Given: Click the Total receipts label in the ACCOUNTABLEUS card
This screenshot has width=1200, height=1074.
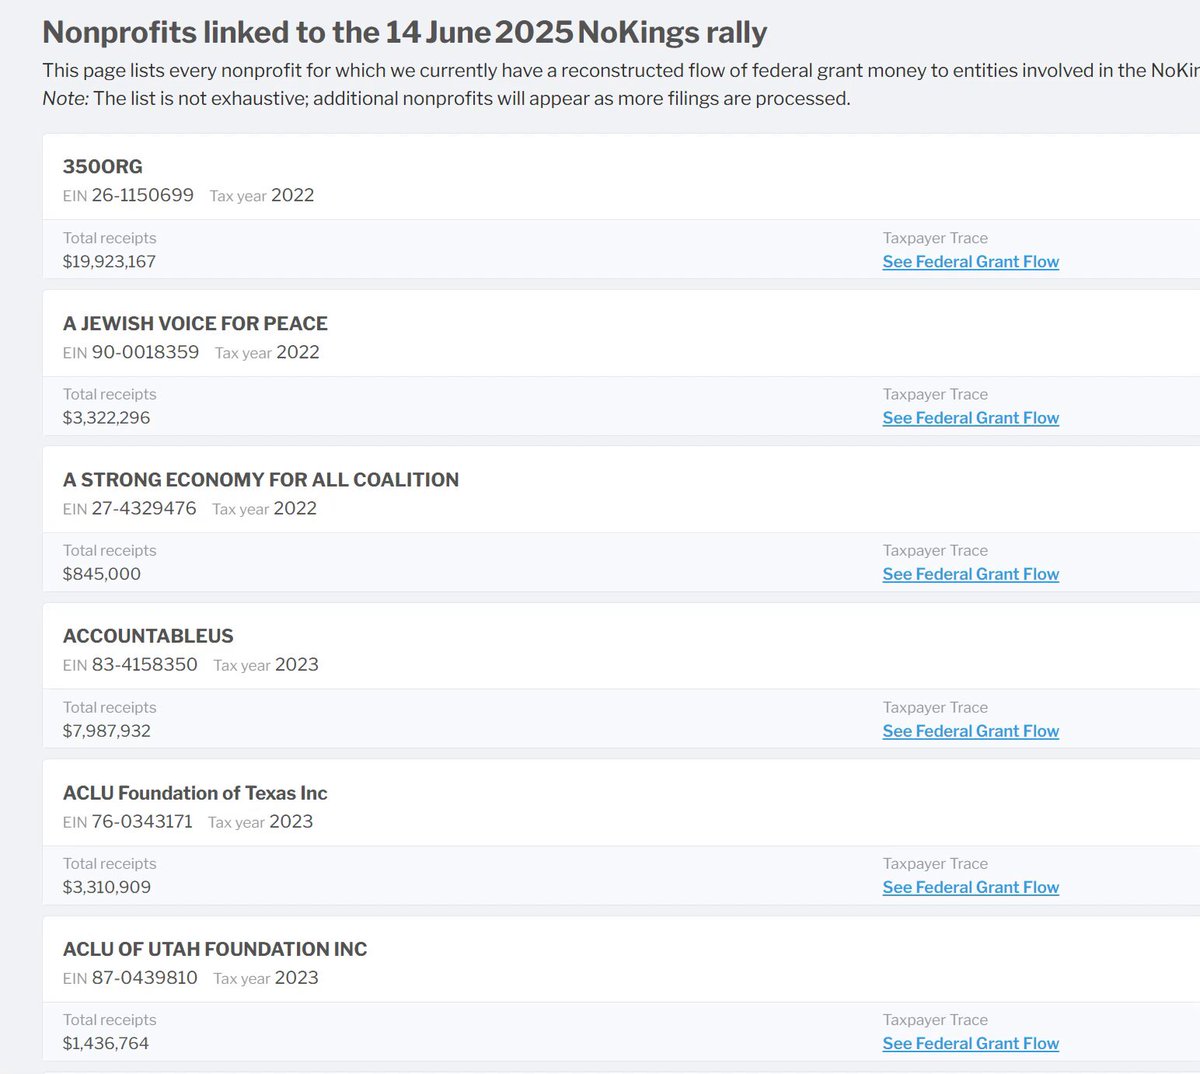Looking at the screenshot, I should click(110, 707).
